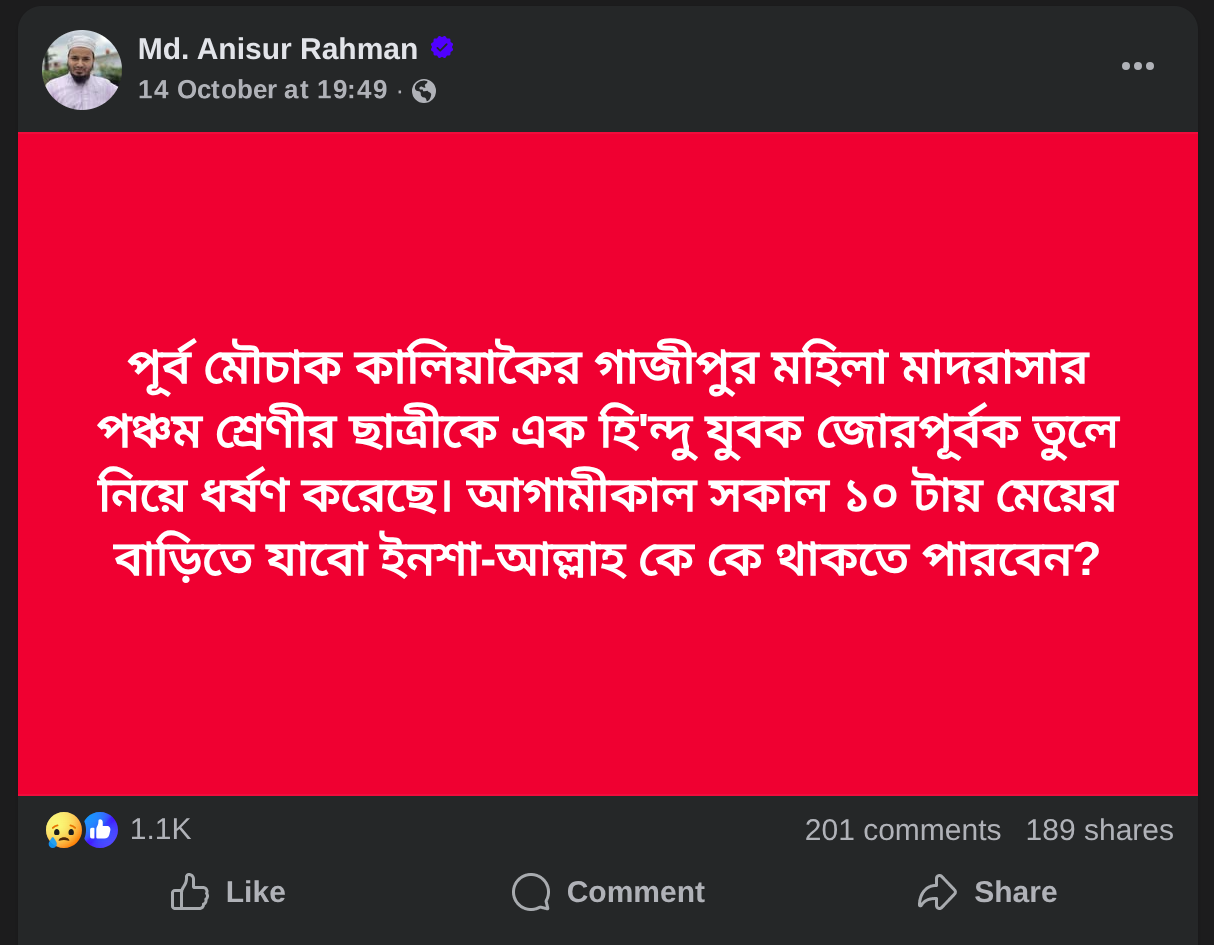
Task: Click the curved arrow share icon
Action: coord(937,892)
